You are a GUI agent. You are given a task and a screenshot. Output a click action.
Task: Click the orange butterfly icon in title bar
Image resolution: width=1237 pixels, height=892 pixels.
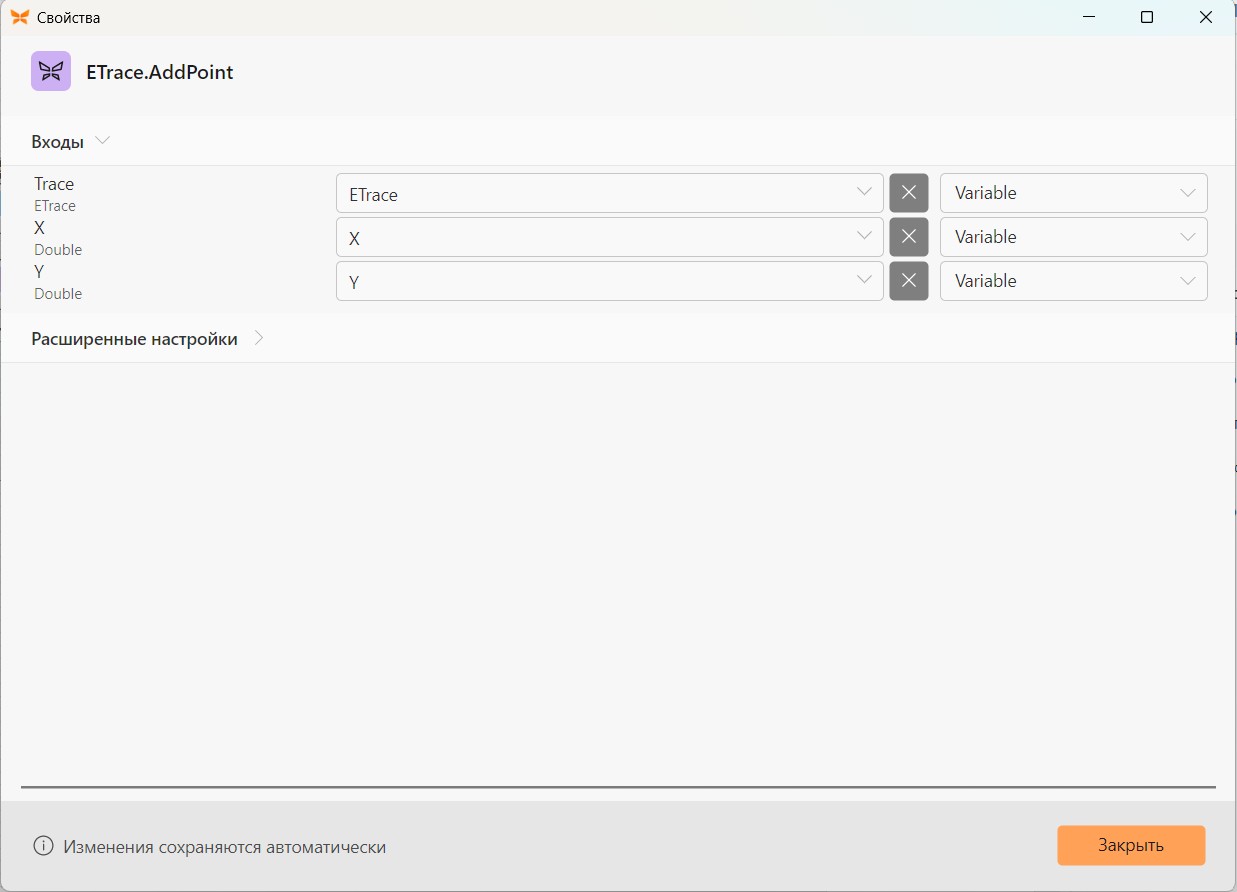coord(19,17)
